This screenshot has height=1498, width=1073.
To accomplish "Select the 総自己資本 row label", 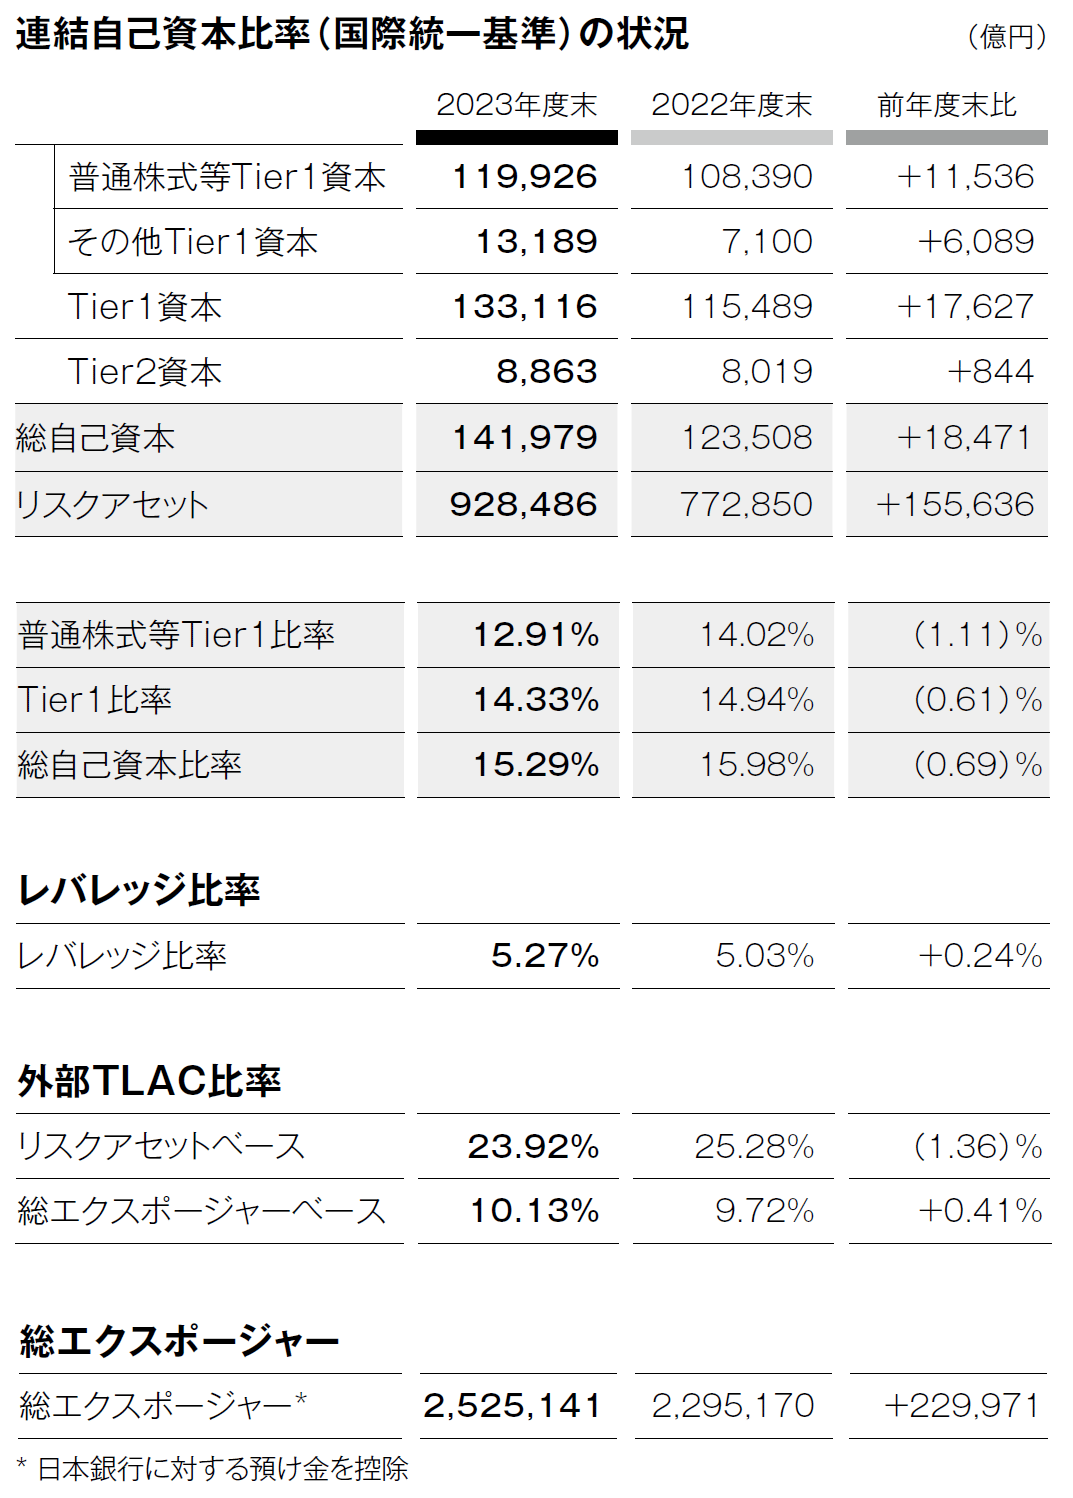I will pyautogui.click(x=95, y=438).
